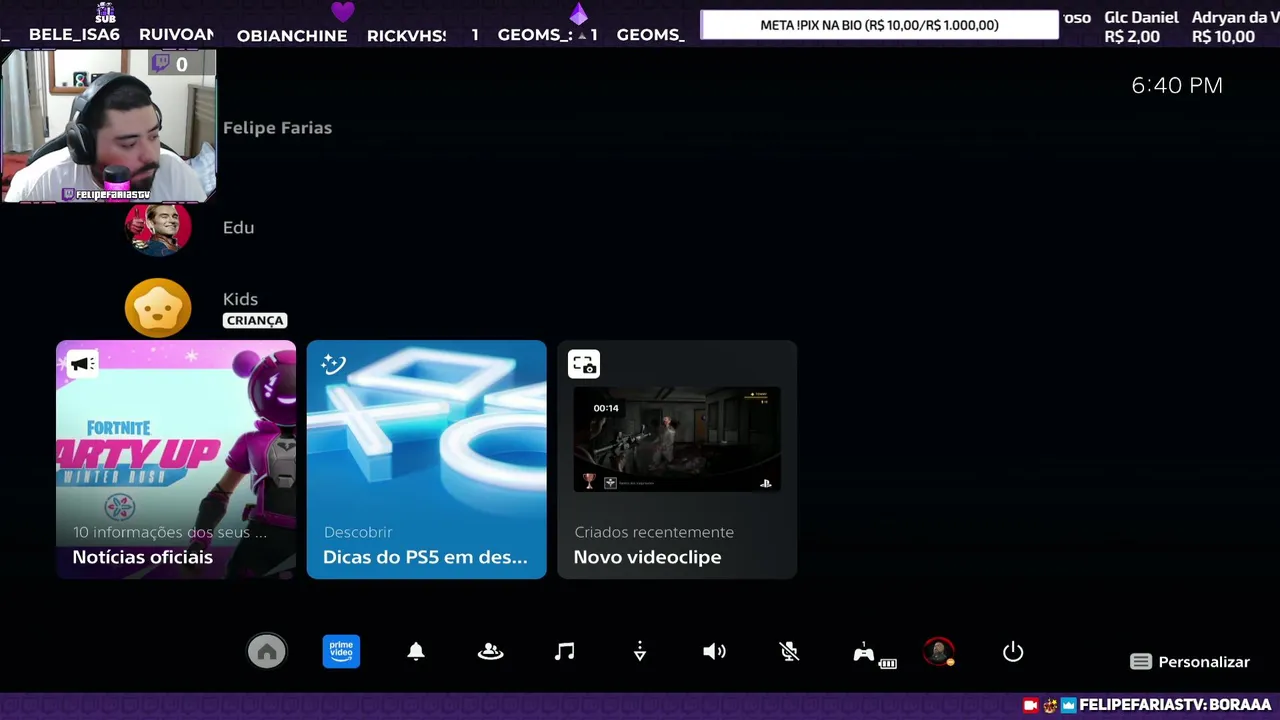Image resolution: width=1280 pixels, height=720 pixels.
Task: Open the notifications bell
Action: pos(416,652)
